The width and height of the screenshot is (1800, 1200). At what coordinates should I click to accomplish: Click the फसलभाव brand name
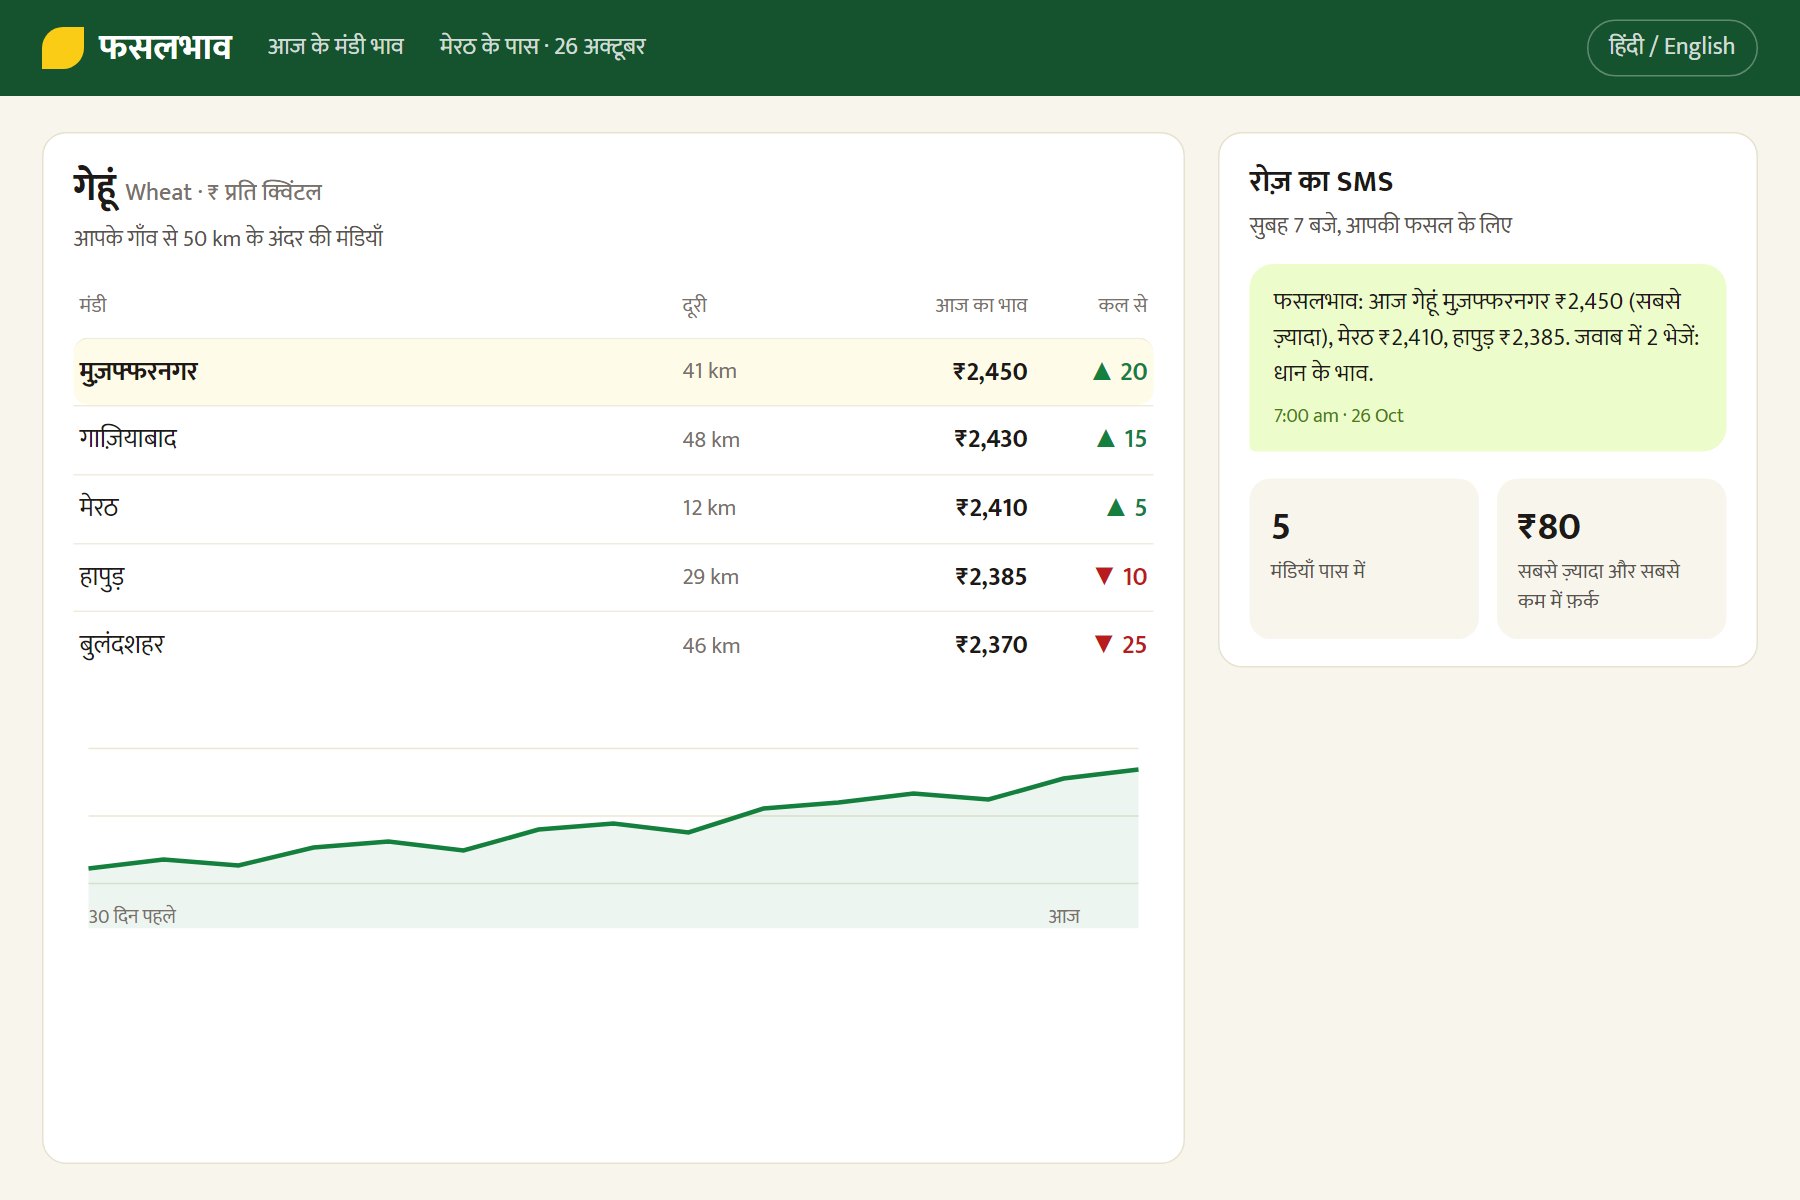click(x=165, y=47)
